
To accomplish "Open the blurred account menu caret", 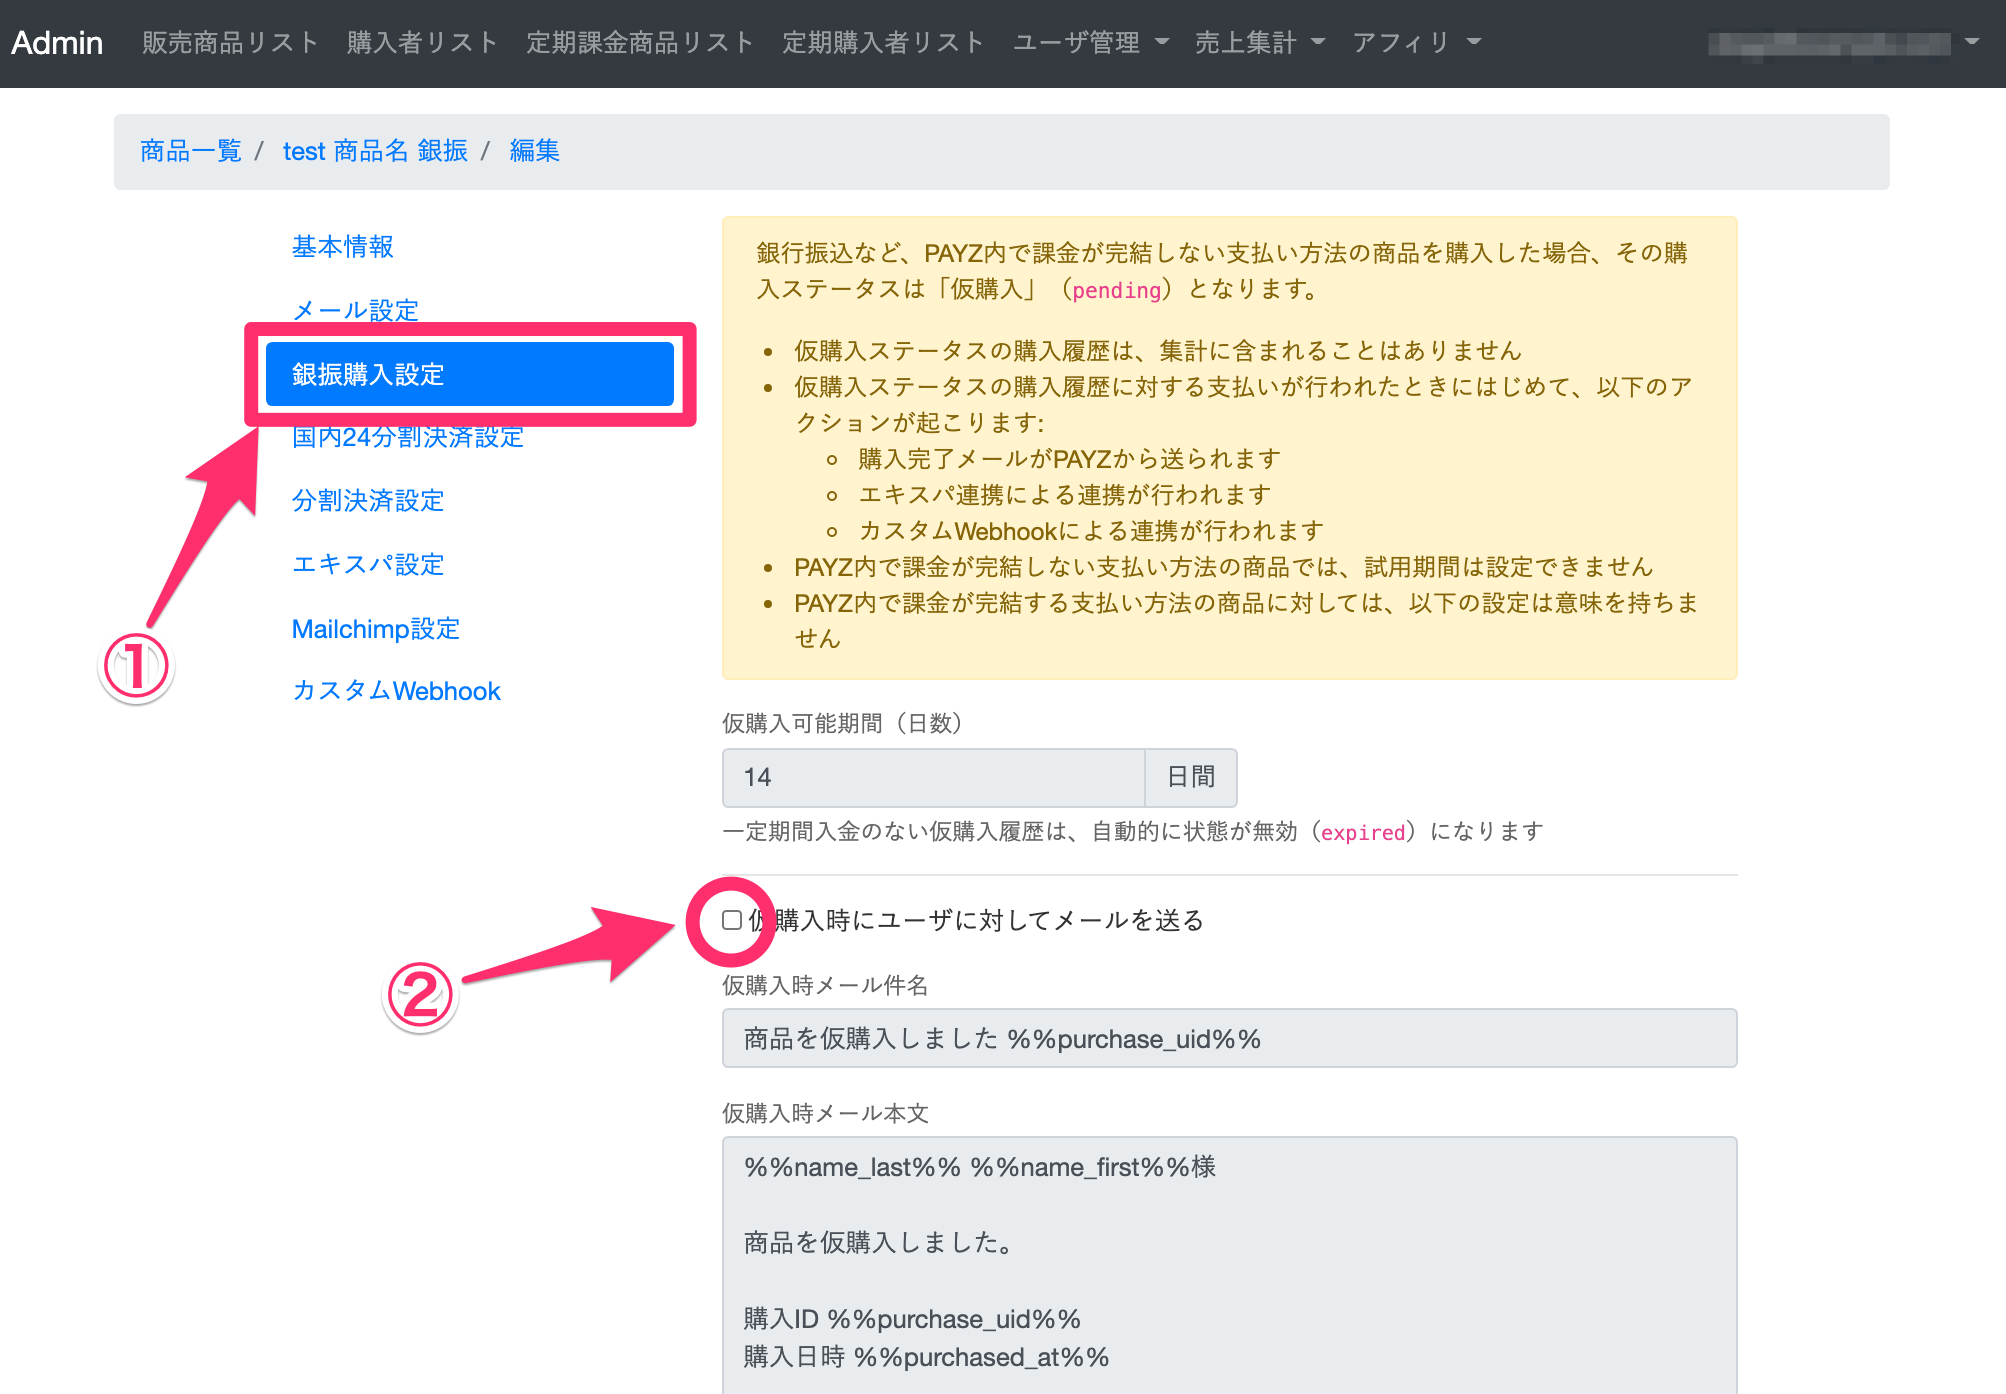I will pos(1971,43).
